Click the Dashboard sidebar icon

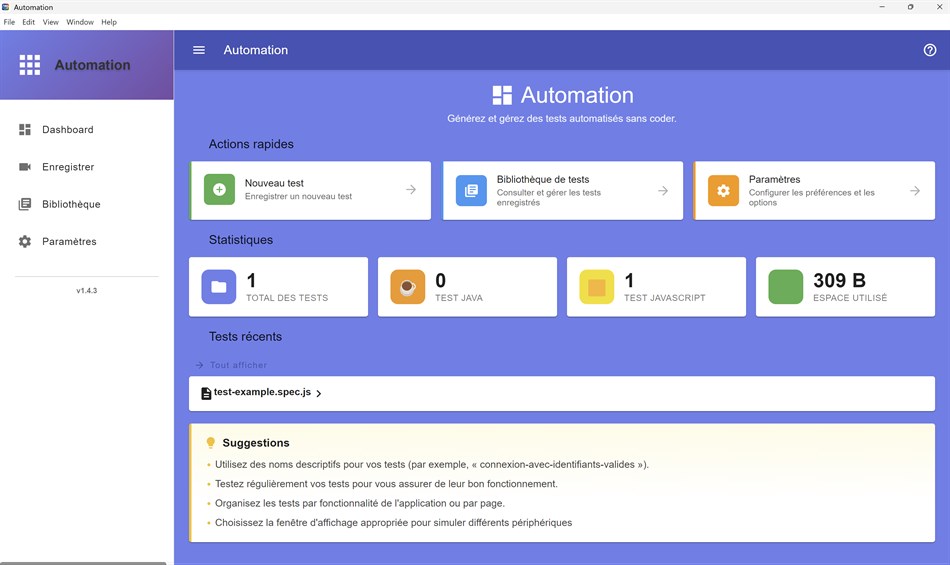pos(25,130)
